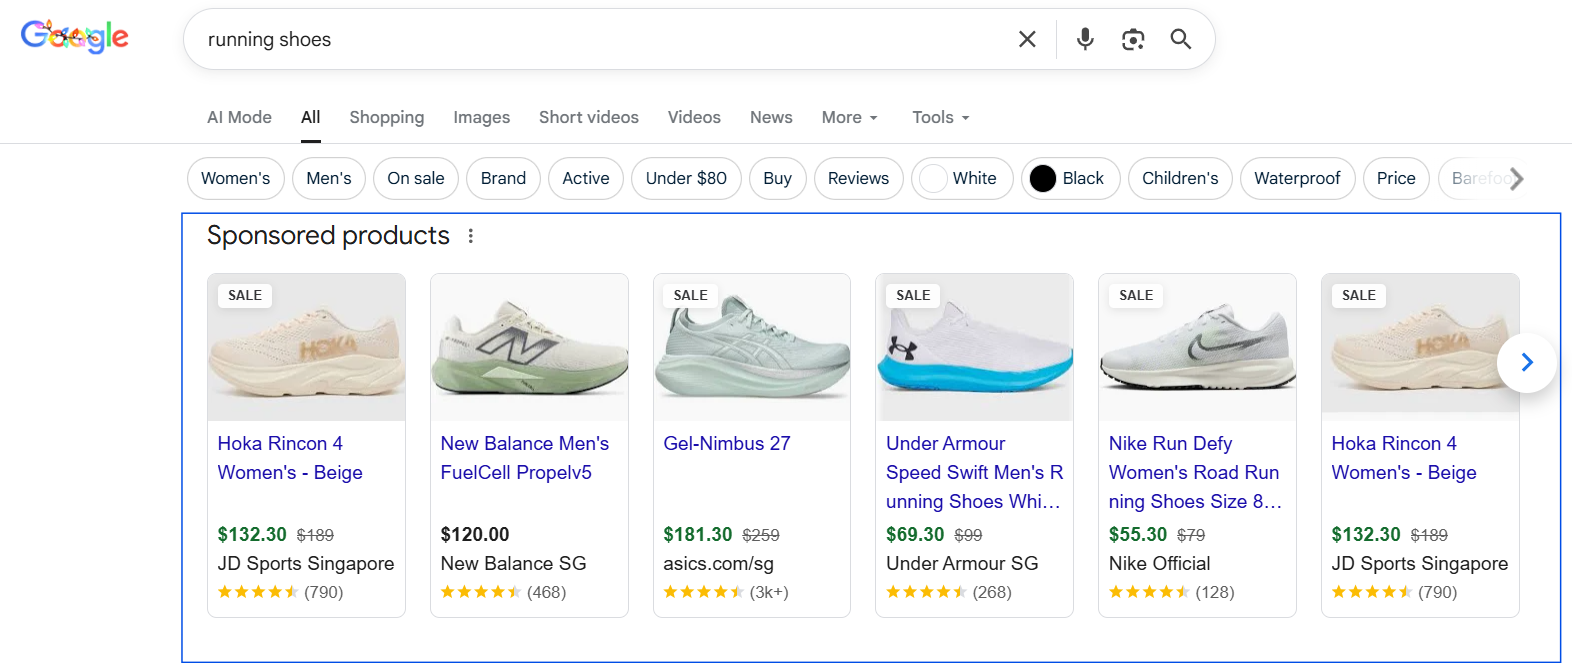Expand more filter chips with the chevron
This screenshot has height=663, width=1572.
[x=1517, y=179]
